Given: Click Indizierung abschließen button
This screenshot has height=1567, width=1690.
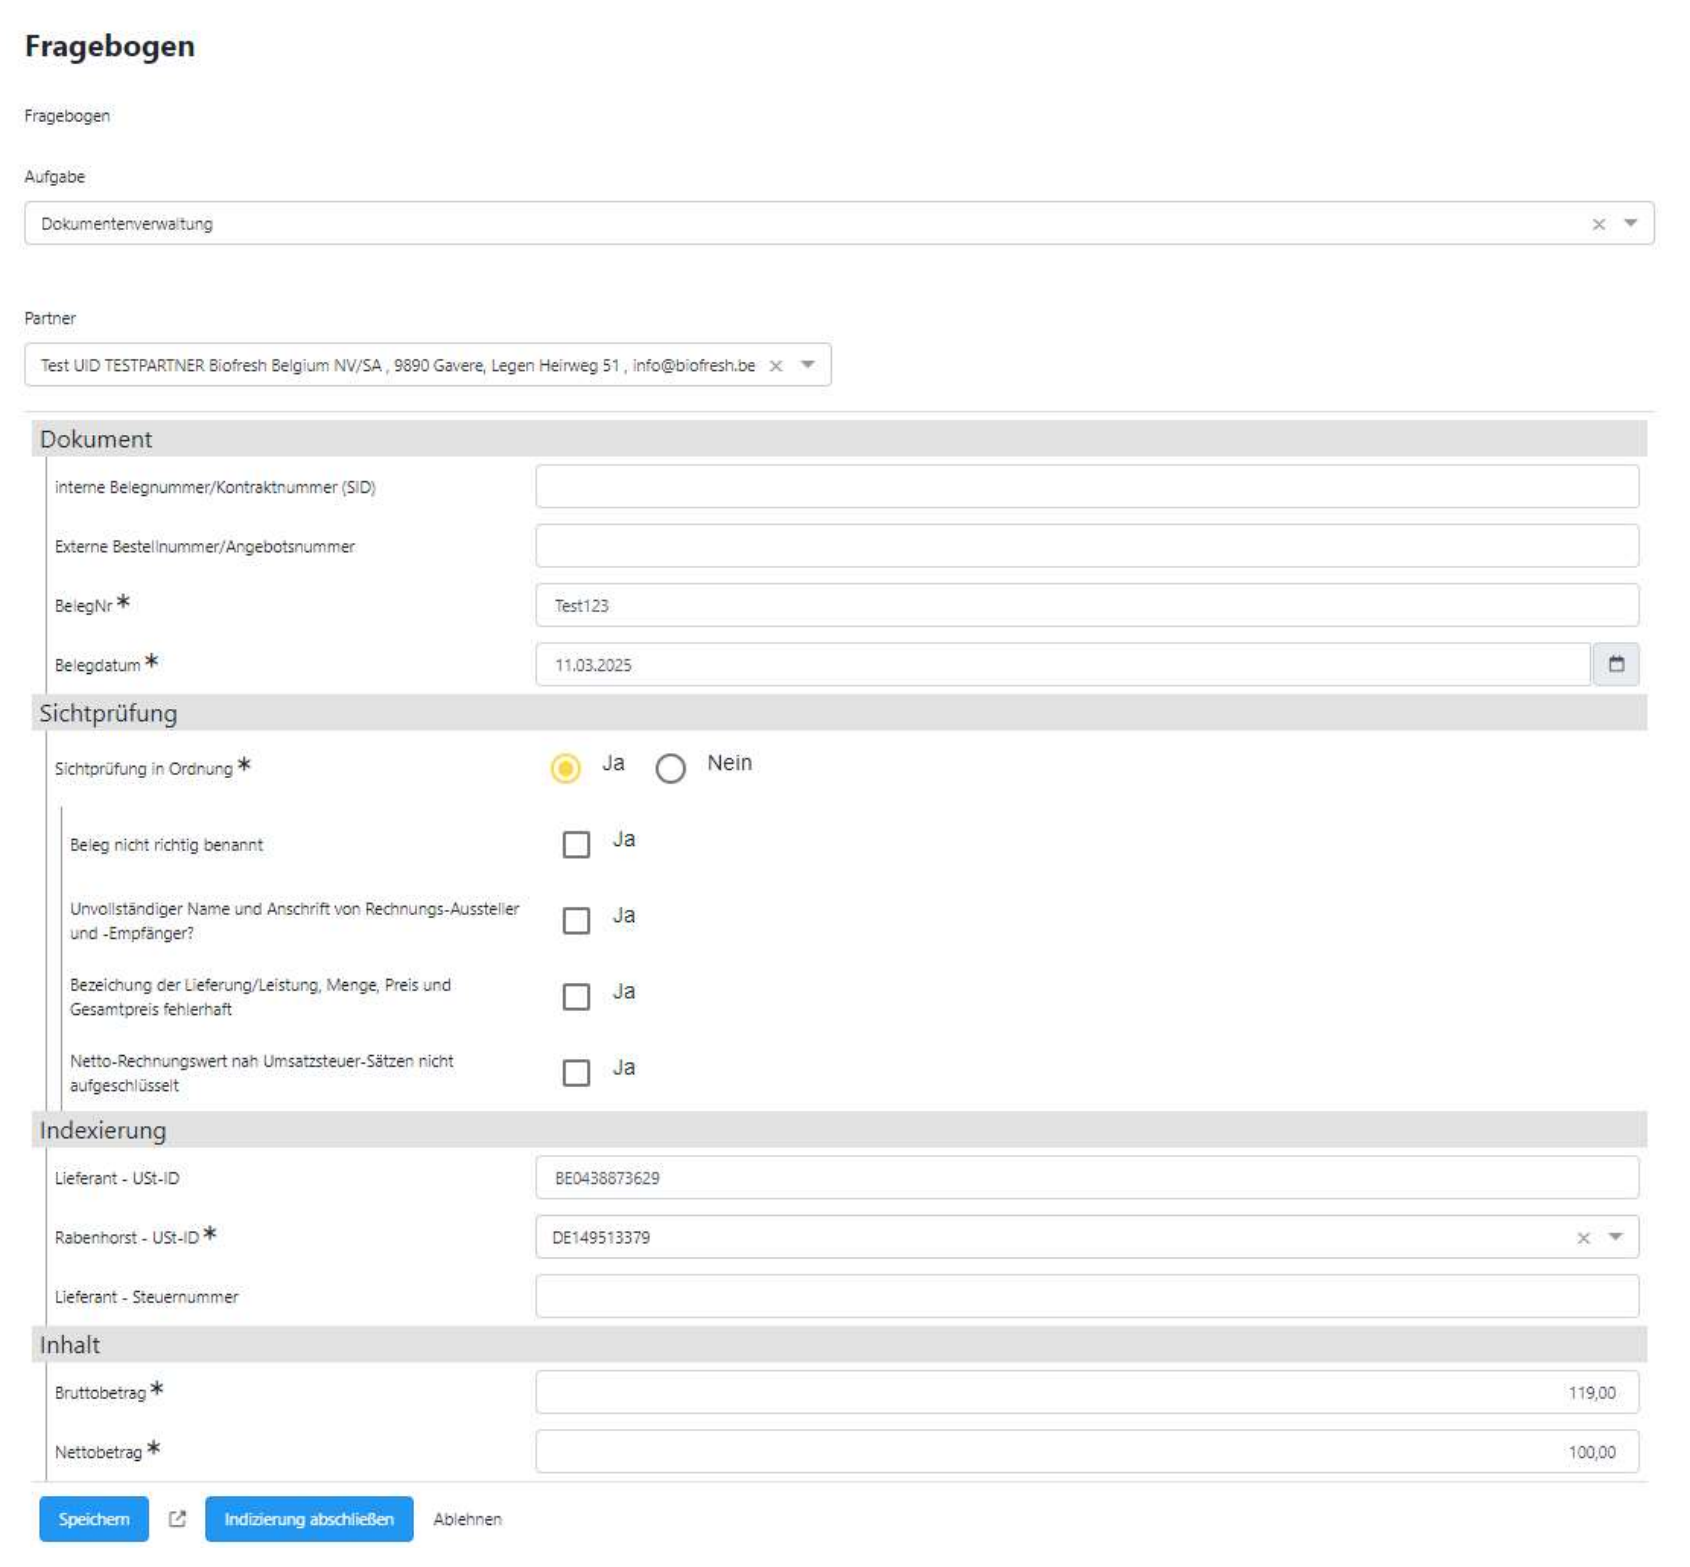Looking at the screenshot, I should 309,1519.
